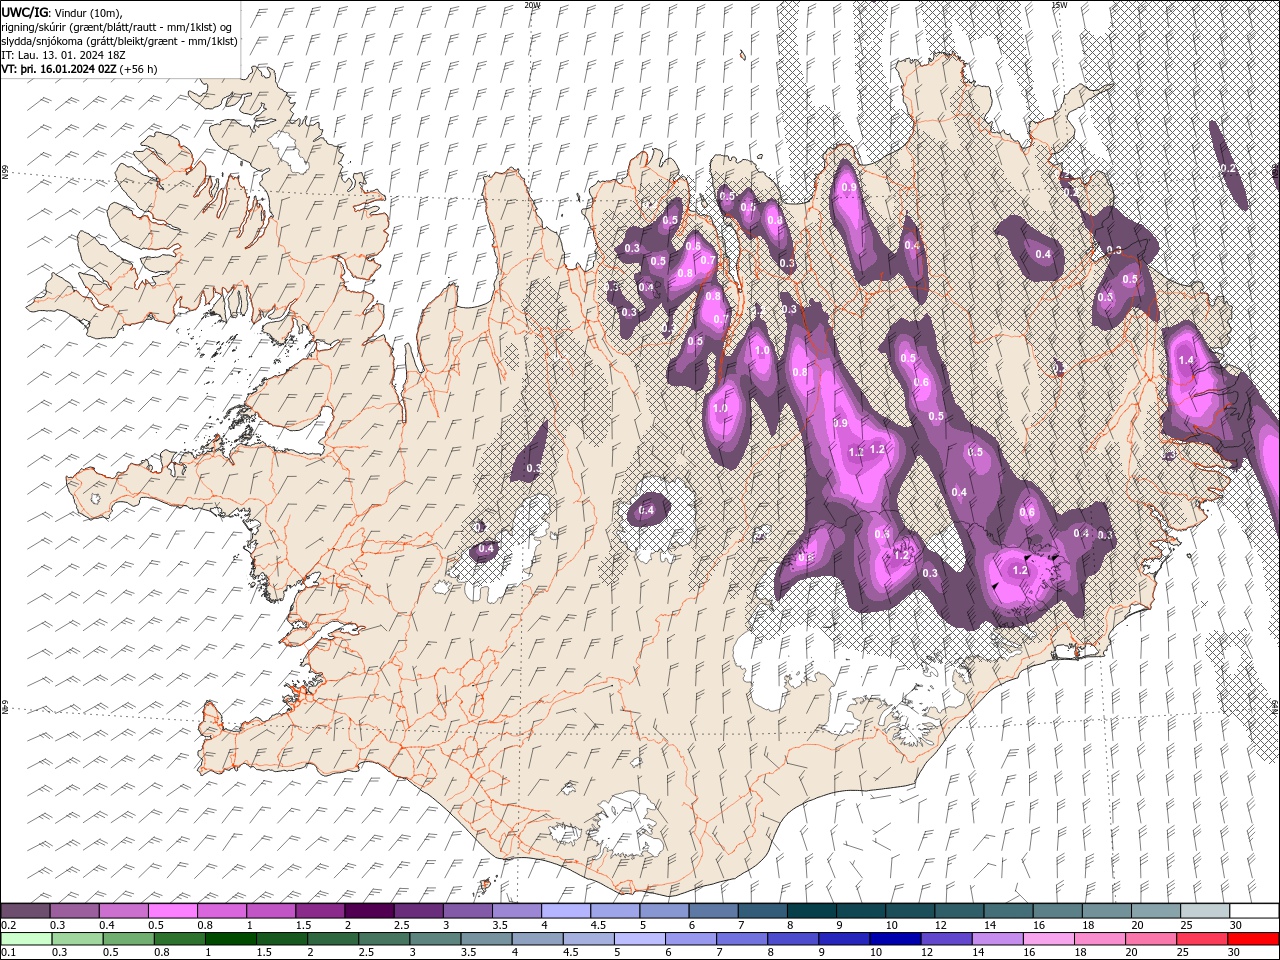Click the white swatch after upper label 30
1280x960 pixels.
pyautogui.click(x=1256, y=911)
